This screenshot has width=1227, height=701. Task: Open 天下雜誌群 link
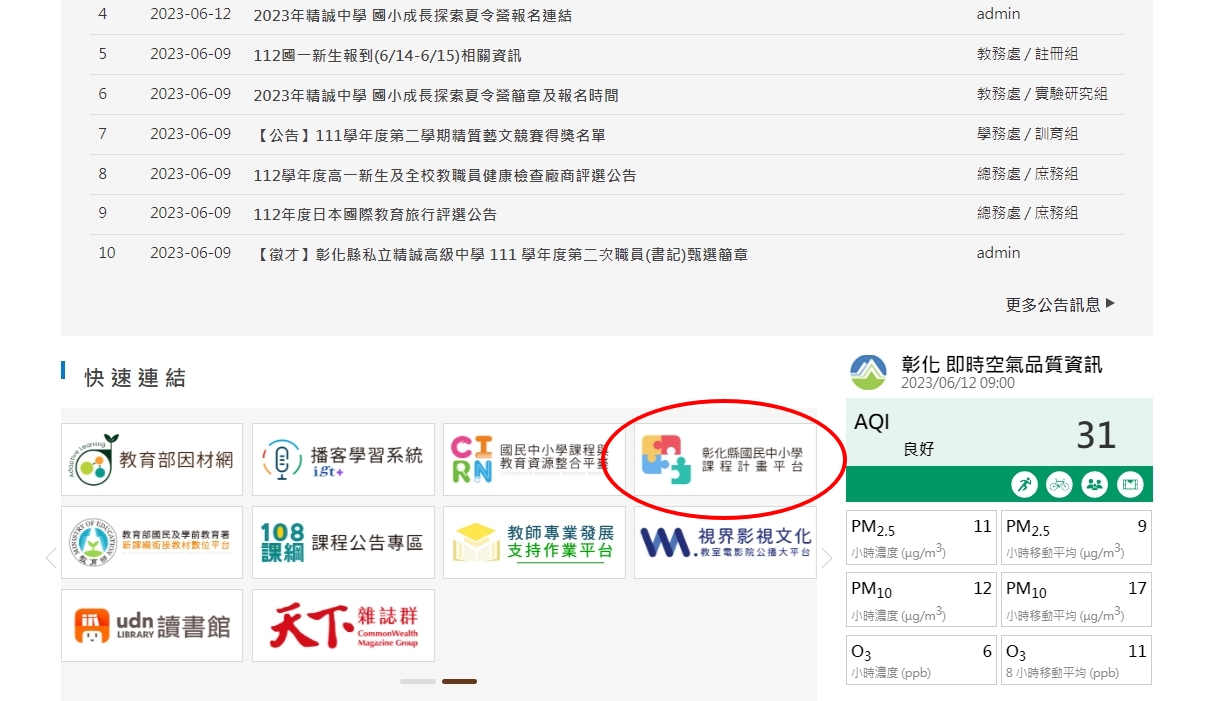pos(343,625)
